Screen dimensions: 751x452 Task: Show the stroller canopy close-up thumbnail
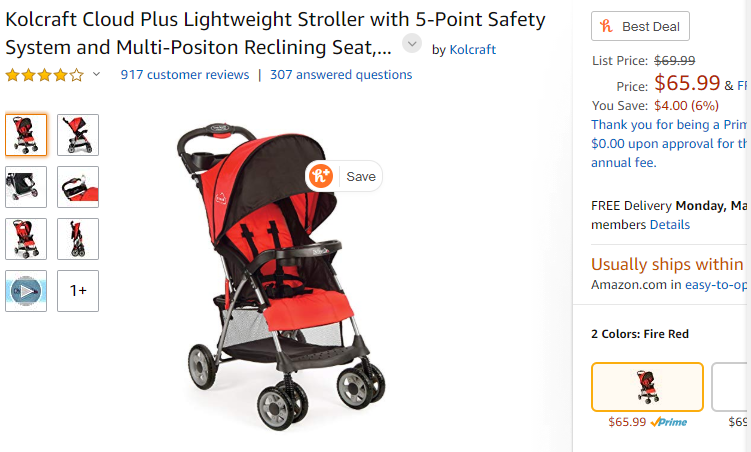[26, 187]
